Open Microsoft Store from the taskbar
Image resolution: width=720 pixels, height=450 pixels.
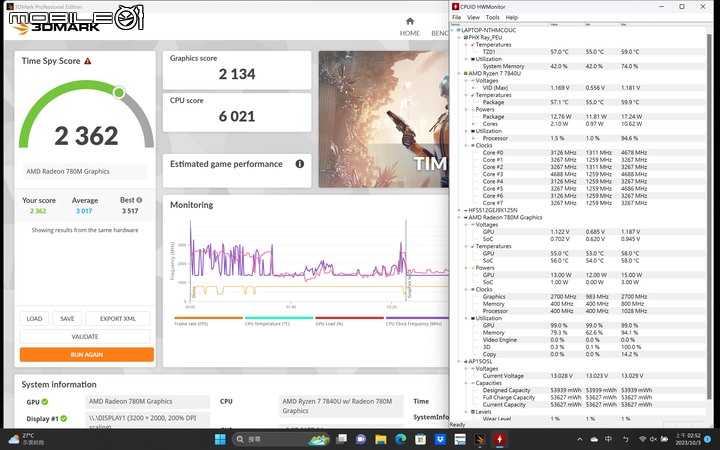point(420,439)
